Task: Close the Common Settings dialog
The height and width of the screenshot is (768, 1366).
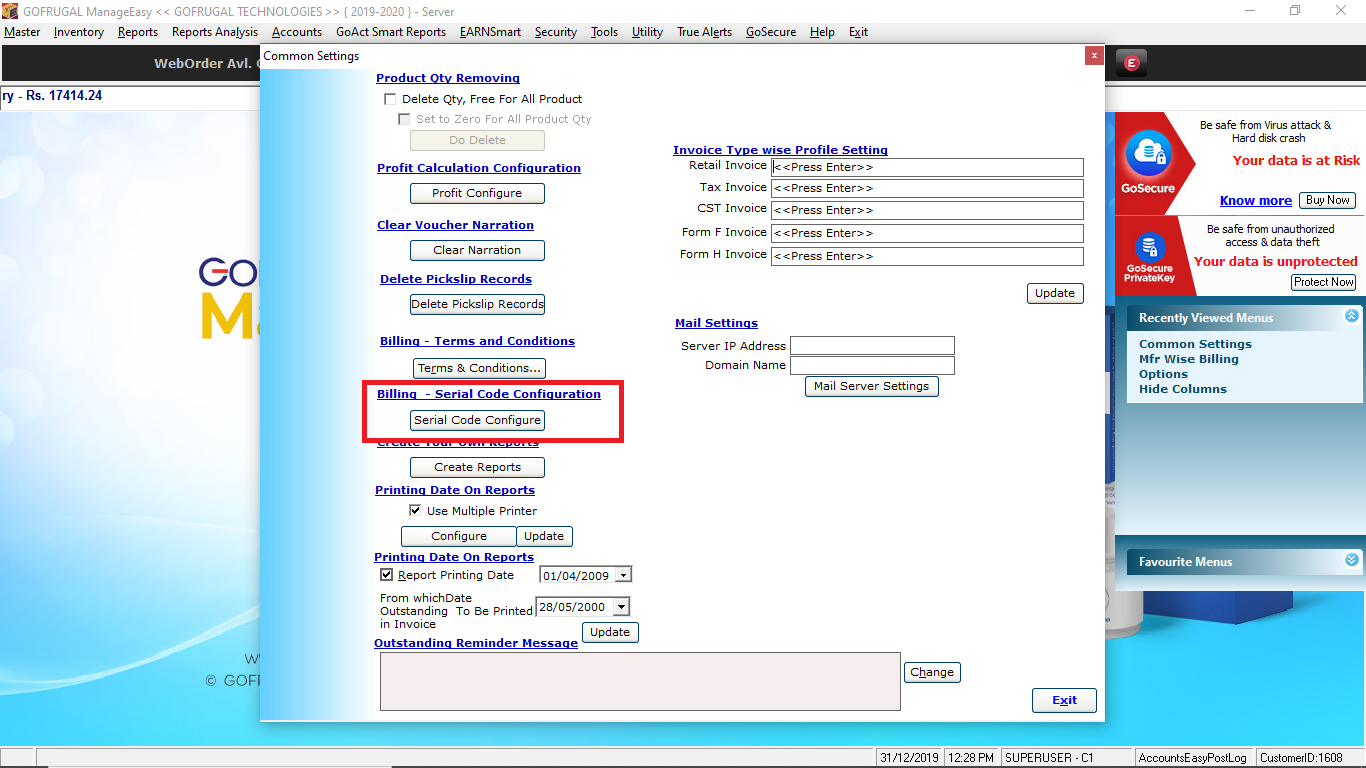Action: (x=1094, y=56)
